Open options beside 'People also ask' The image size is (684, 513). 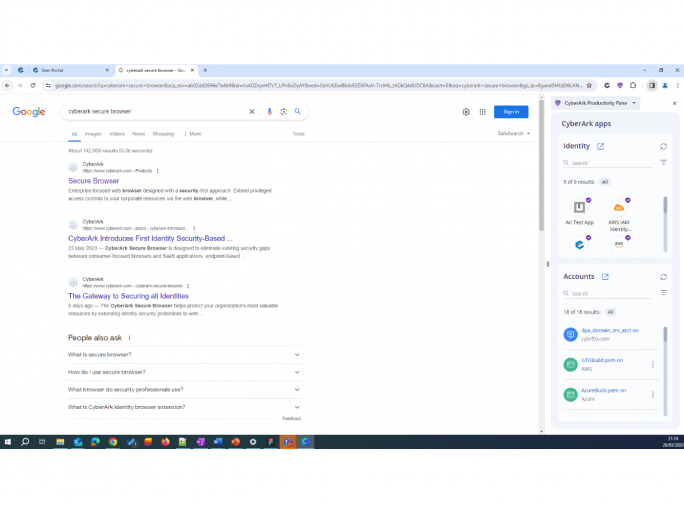[x=129, y=338]
